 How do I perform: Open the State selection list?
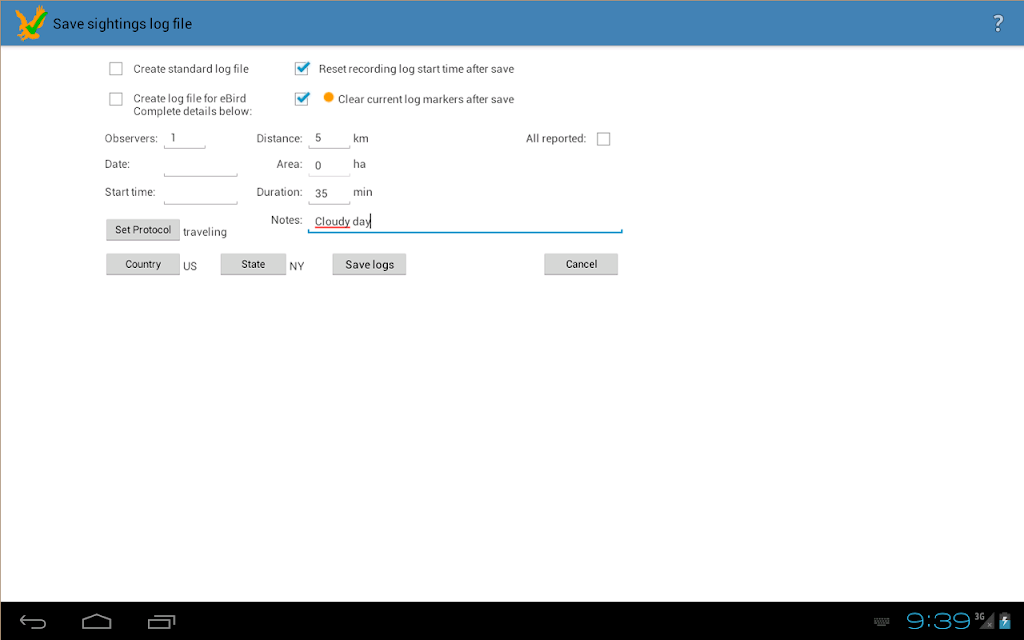click(253, 264)
